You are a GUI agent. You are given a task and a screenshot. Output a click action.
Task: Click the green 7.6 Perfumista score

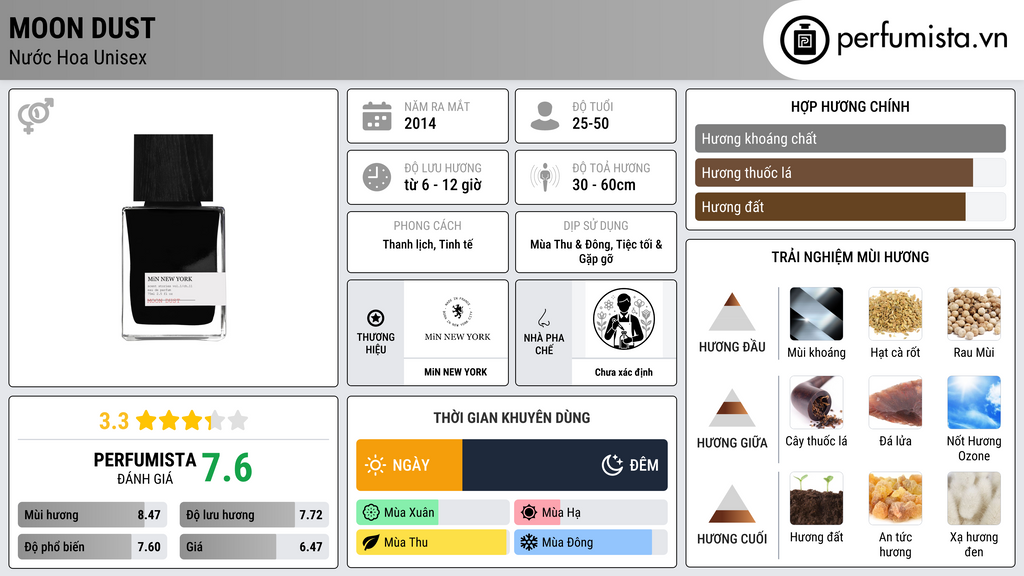pyautogui.click(x=227, y=468)
